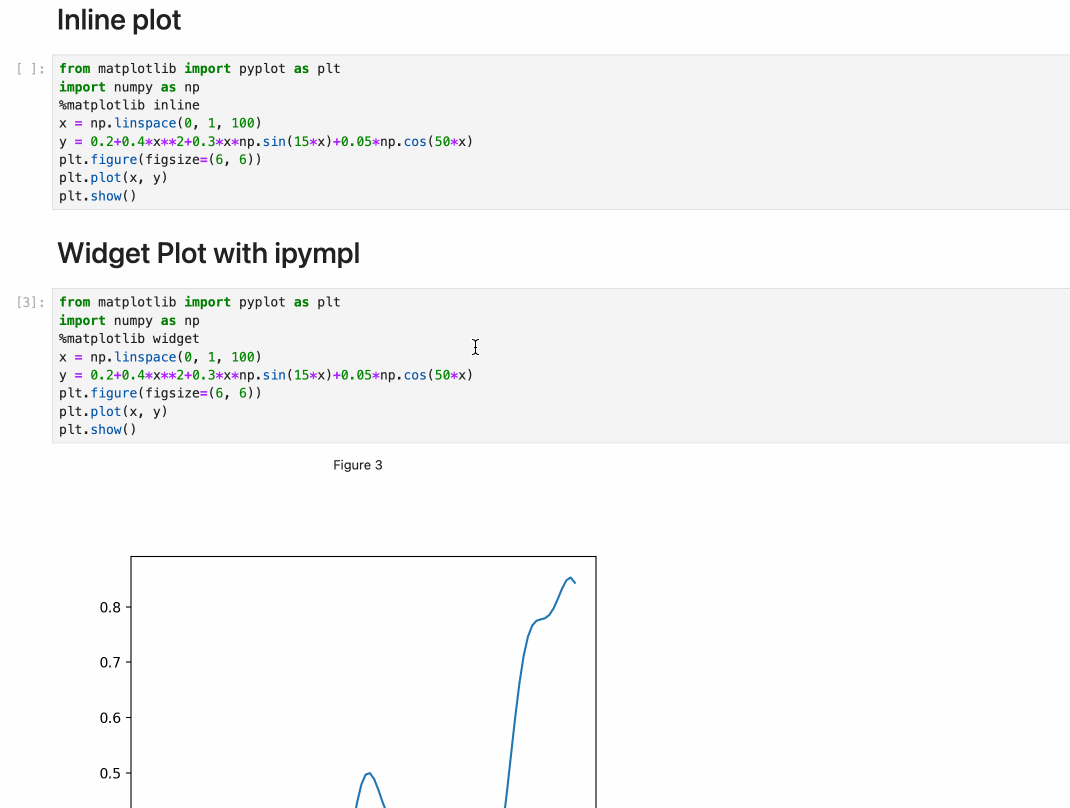
Task: Click "plt.show()" in the second cell
Action: (x=97, y=430)
